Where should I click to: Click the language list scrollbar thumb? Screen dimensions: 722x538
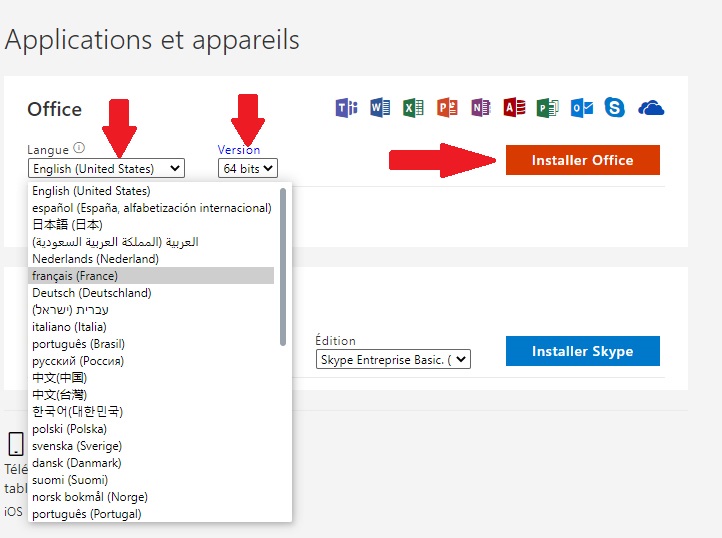click(283, 267)
